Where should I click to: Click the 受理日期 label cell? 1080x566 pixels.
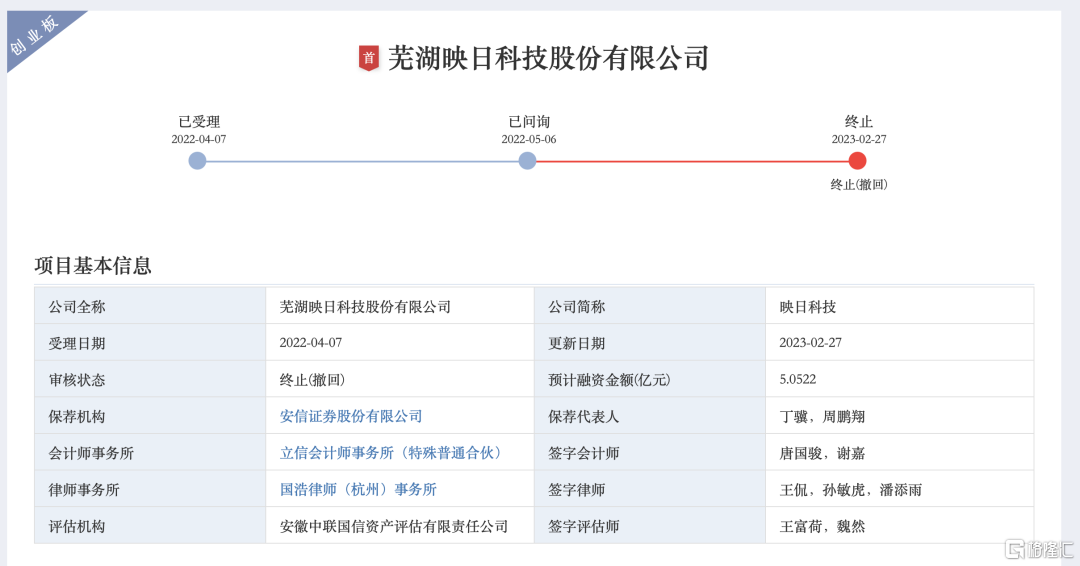tap(150, 343)
